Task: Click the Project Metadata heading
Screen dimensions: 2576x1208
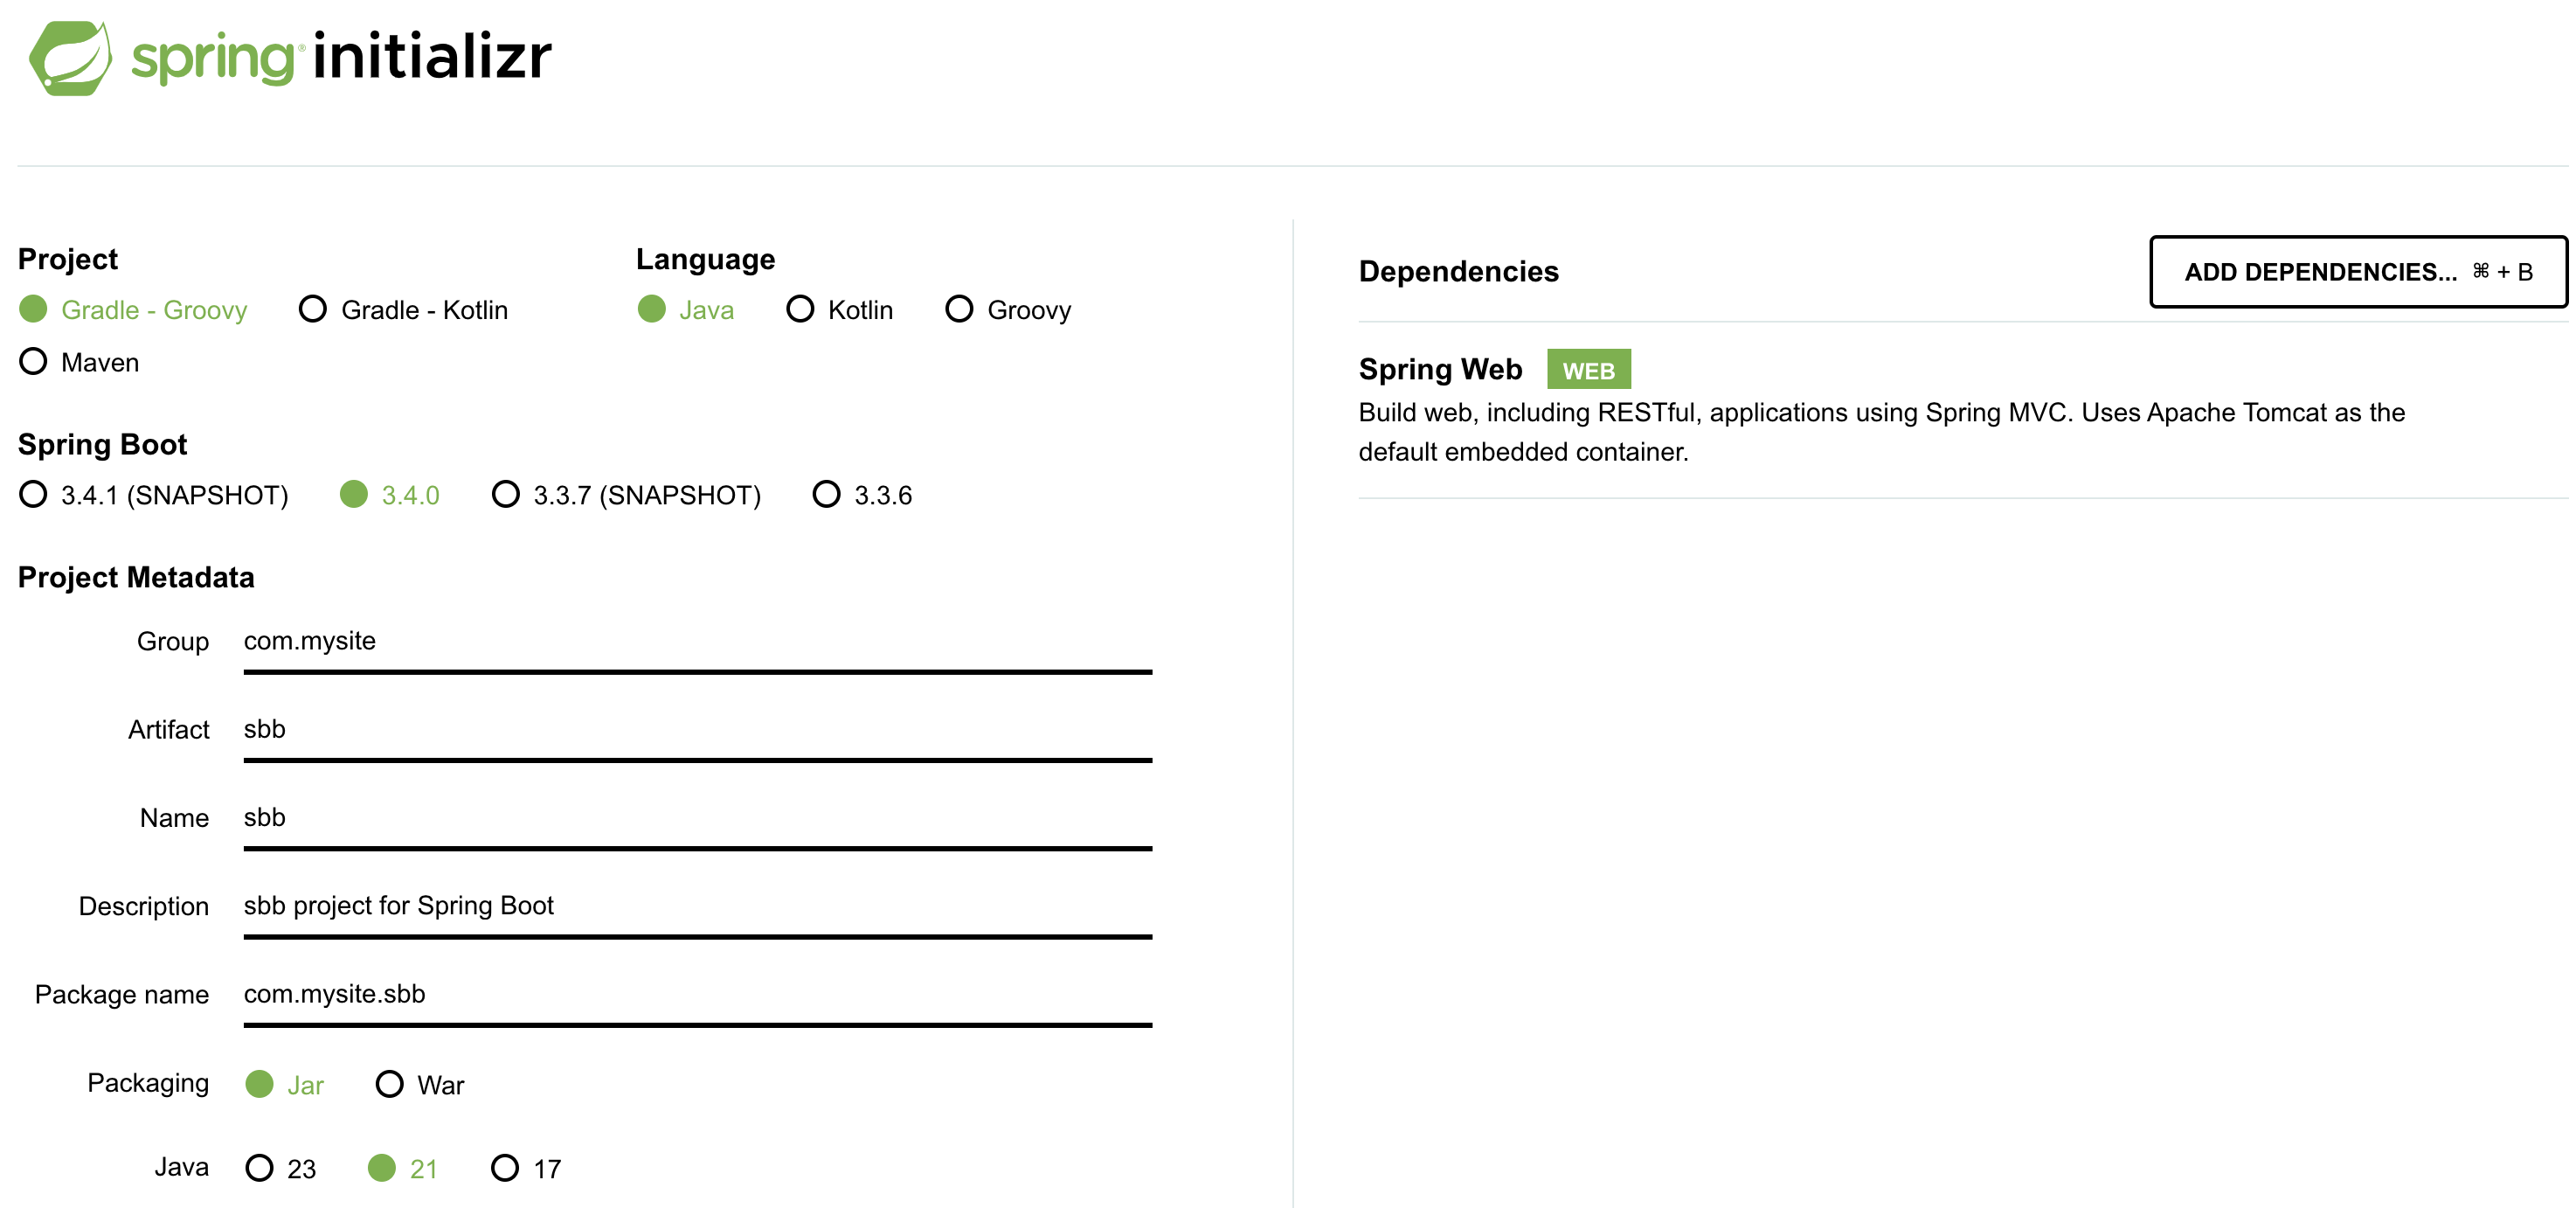Action: (136, 578)
